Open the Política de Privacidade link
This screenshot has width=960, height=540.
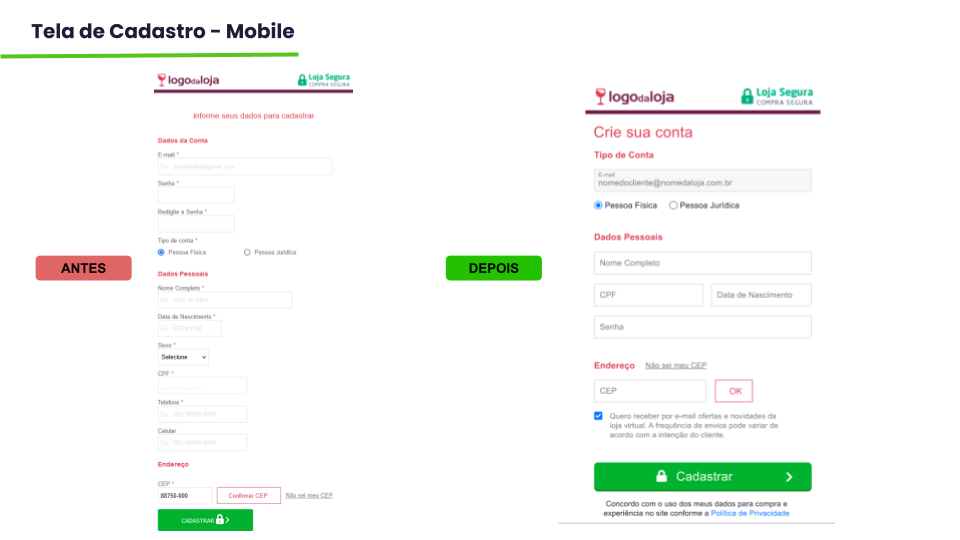coord(750,513)
